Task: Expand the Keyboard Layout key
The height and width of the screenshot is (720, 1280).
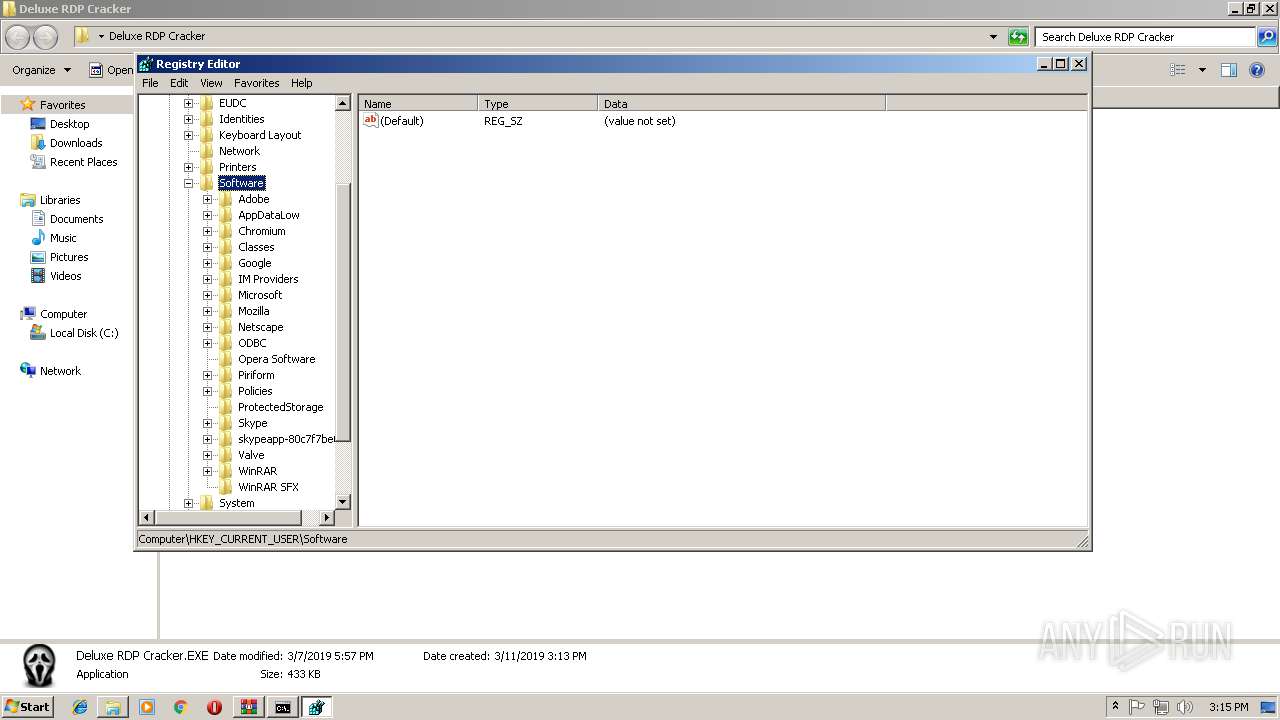Action: point(188,135)
